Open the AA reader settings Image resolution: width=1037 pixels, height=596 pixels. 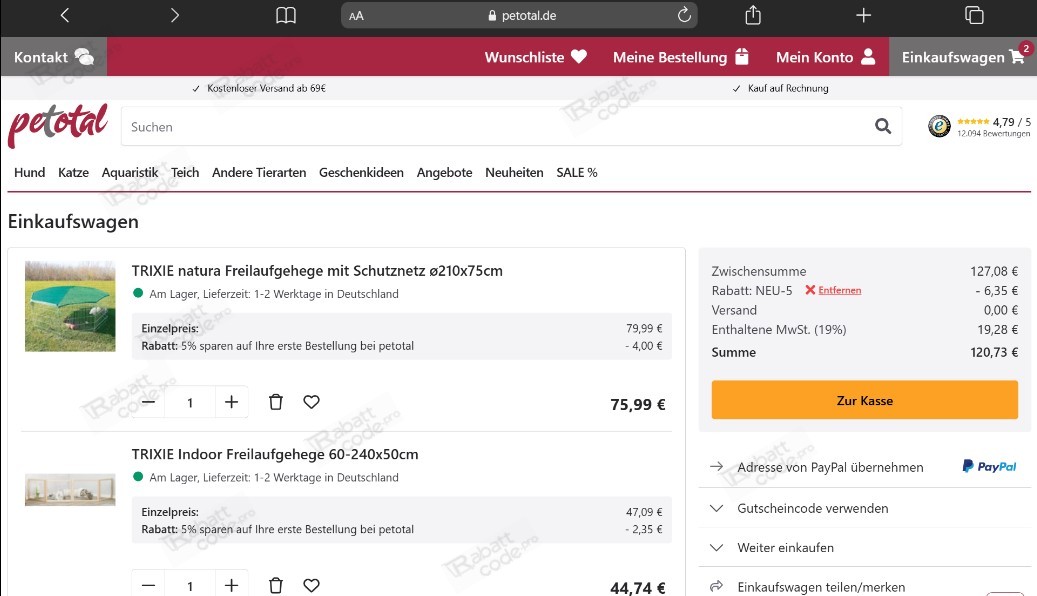point(356,16)
